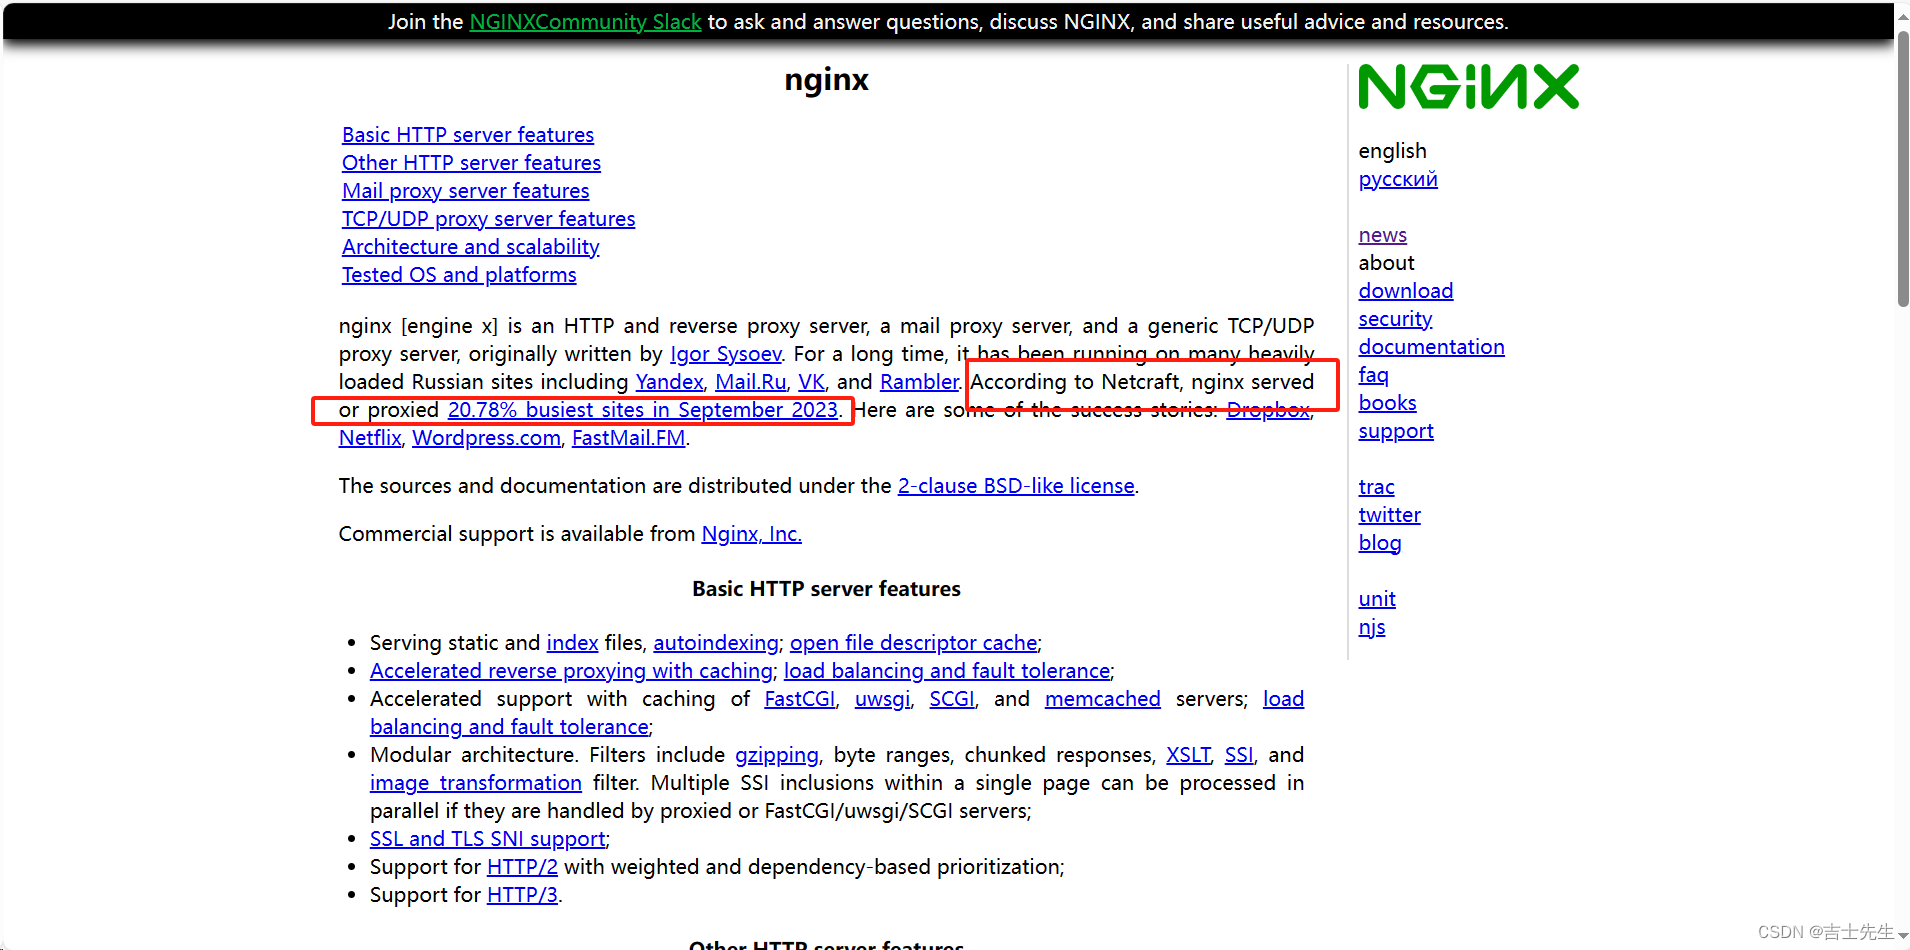Click the 'nginx' page heading
The width and height of the screenshot is (1910, 950).
click(827, 80)
